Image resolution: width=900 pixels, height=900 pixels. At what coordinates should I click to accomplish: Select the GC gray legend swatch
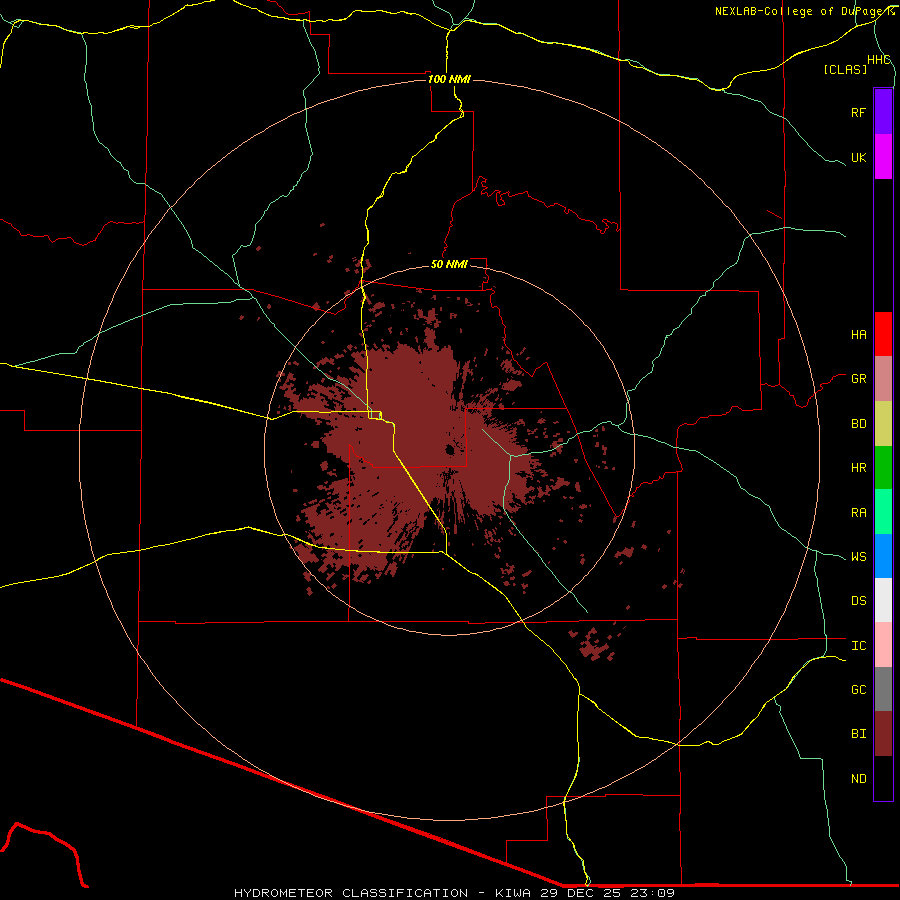point(883,689)
